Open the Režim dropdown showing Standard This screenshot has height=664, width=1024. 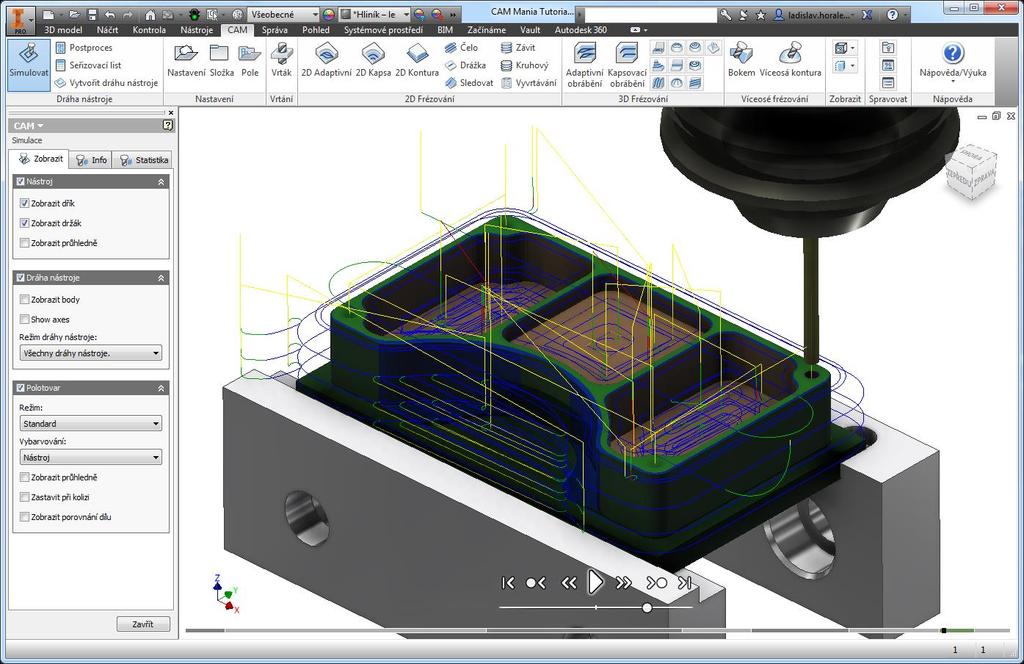click(x=91, y=424)
